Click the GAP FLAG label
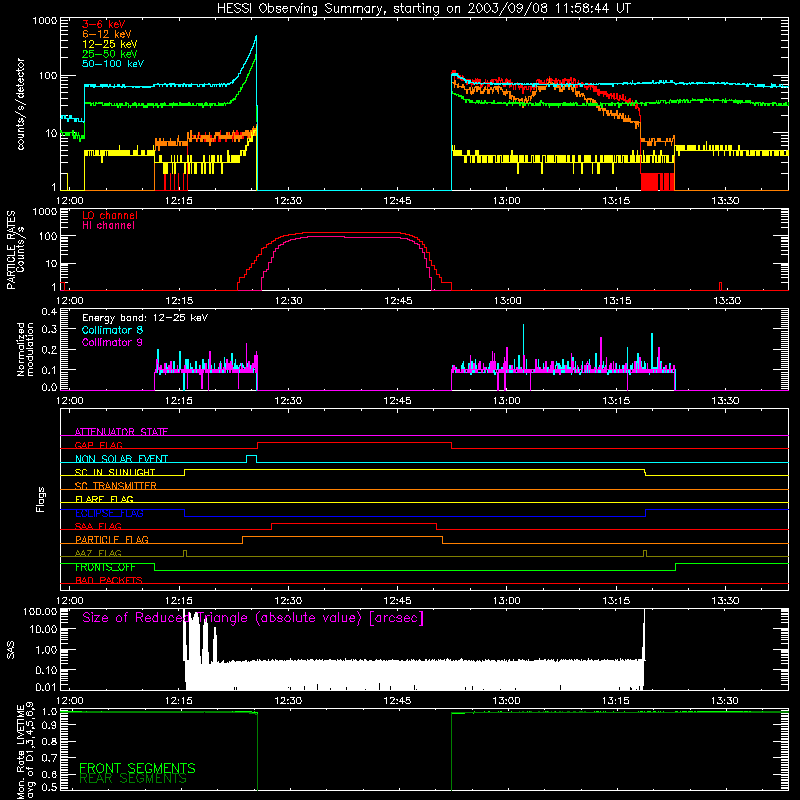800x800 pixels. [98, 445]
